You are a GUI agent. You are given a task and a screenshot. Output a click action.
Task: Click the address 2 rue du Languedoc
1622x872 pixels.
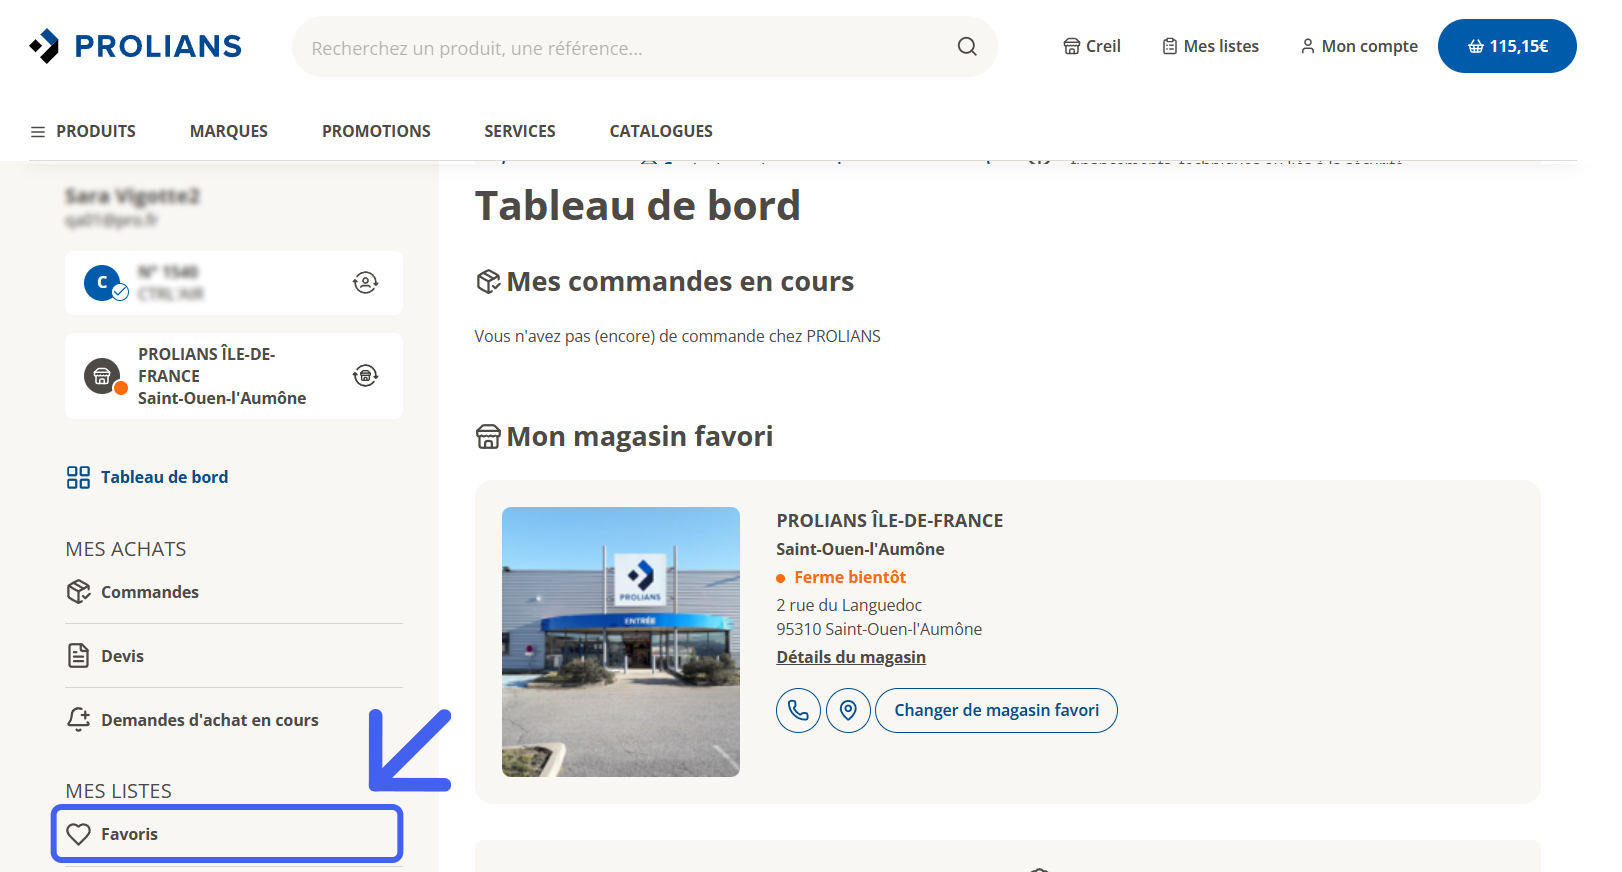(849, 605)
